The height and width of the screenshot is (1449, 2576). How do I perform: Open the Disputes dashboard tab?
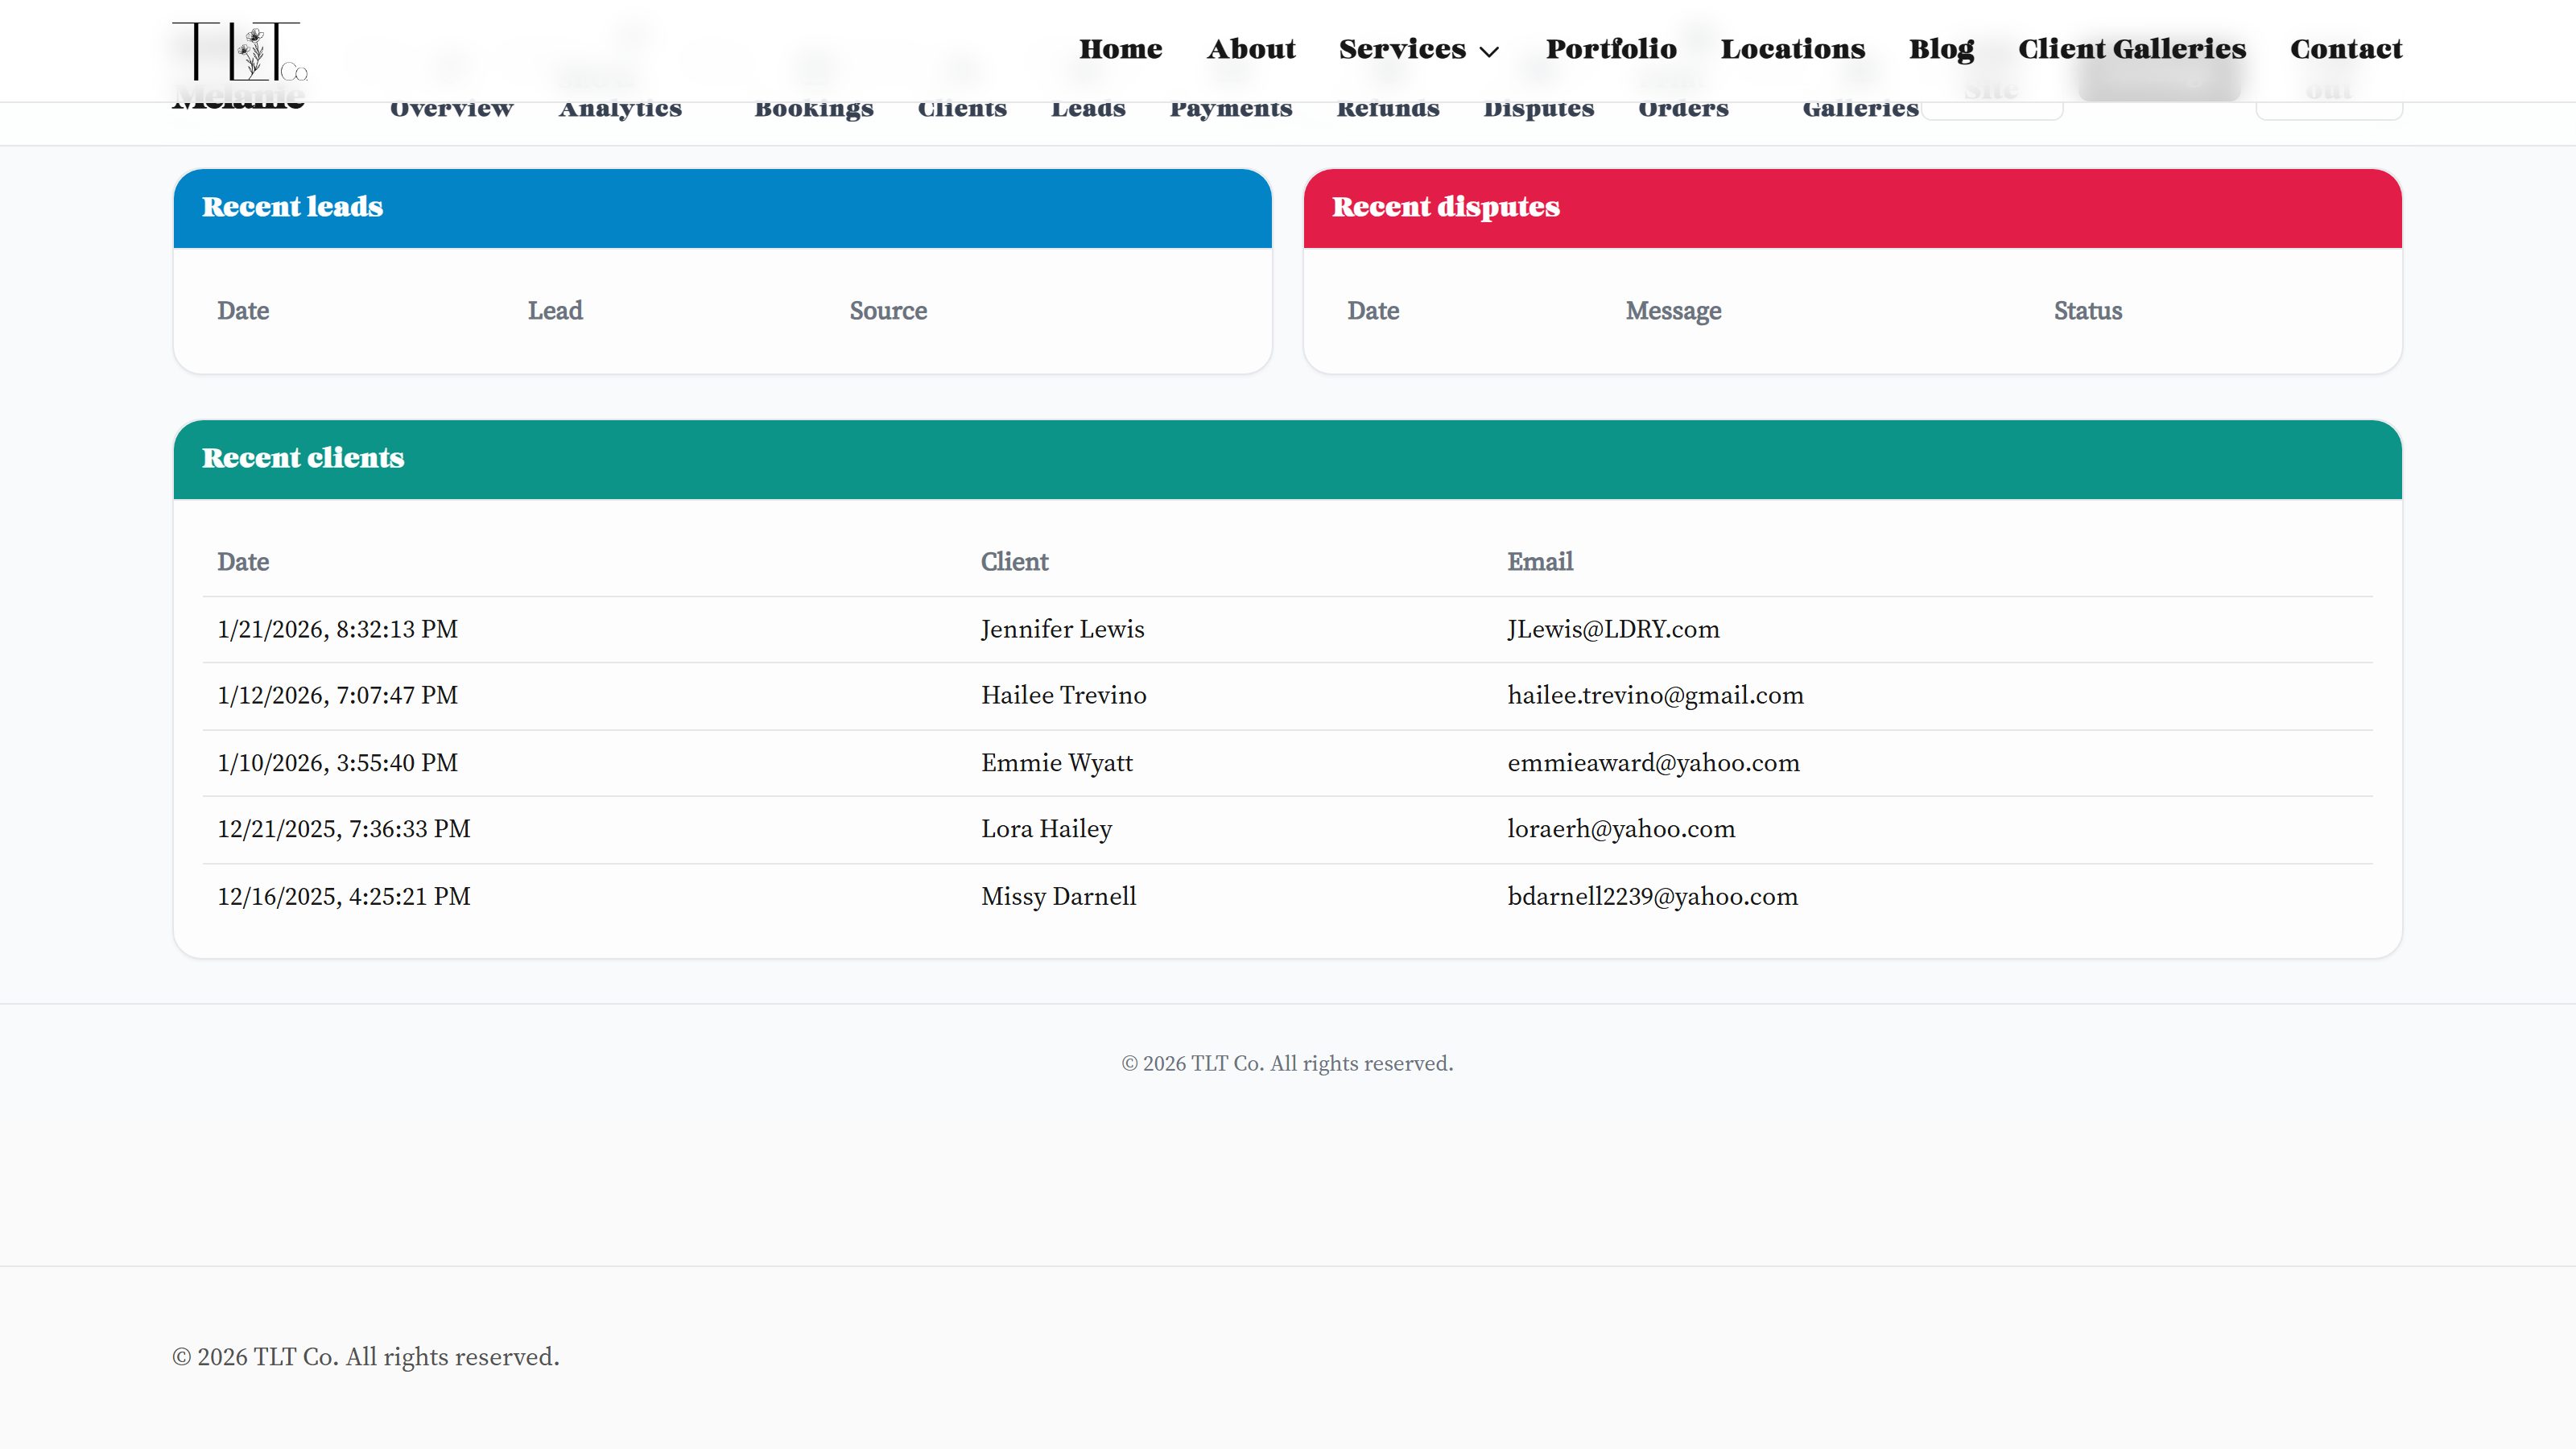pos(1538,110)
